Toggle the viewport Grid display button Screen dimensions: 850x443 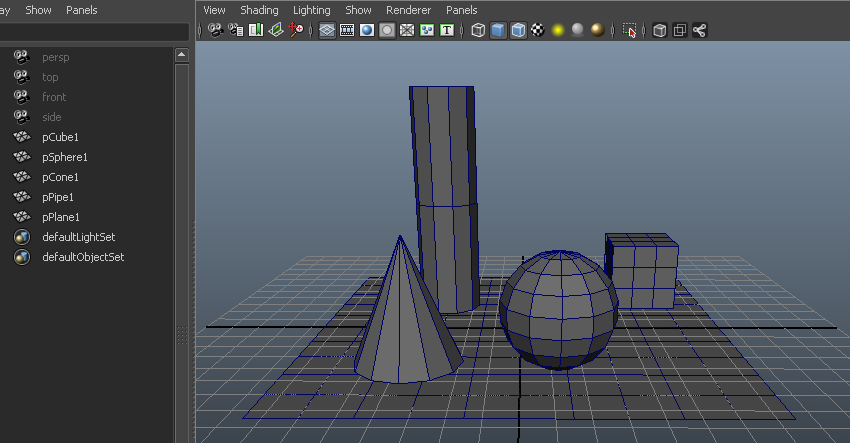coord(327,30)
